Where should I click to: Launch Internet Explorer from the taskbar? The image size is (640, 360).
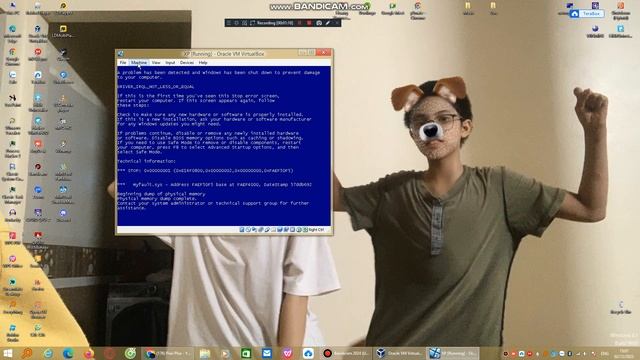pyautogui.click(x=48, y=353)
